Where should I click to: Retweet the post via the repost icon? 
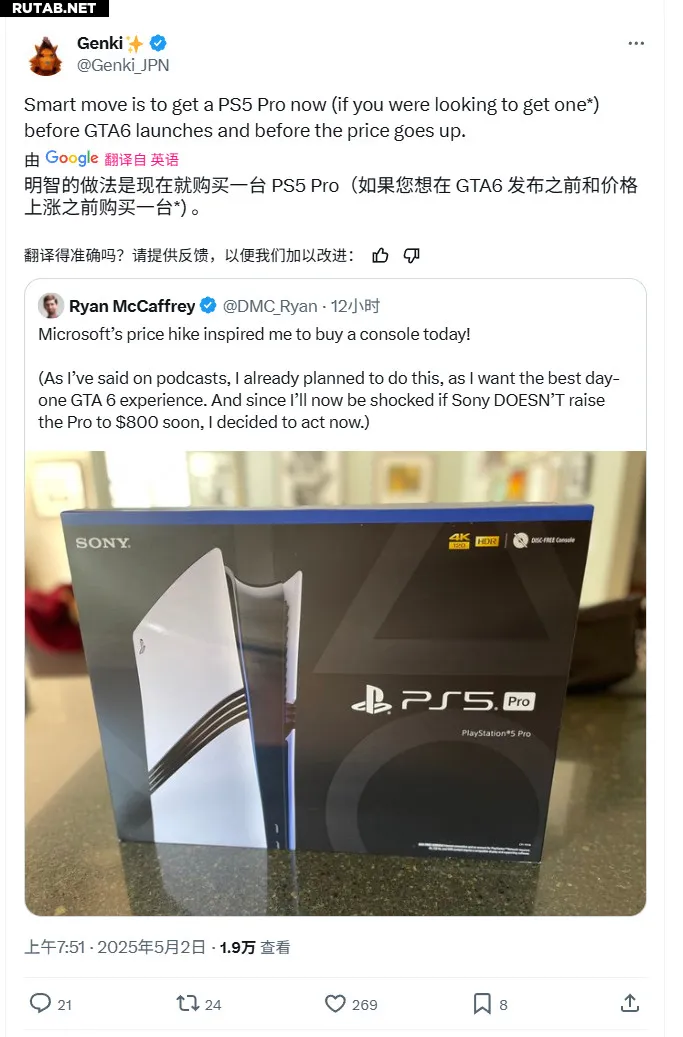(188, 1003)
